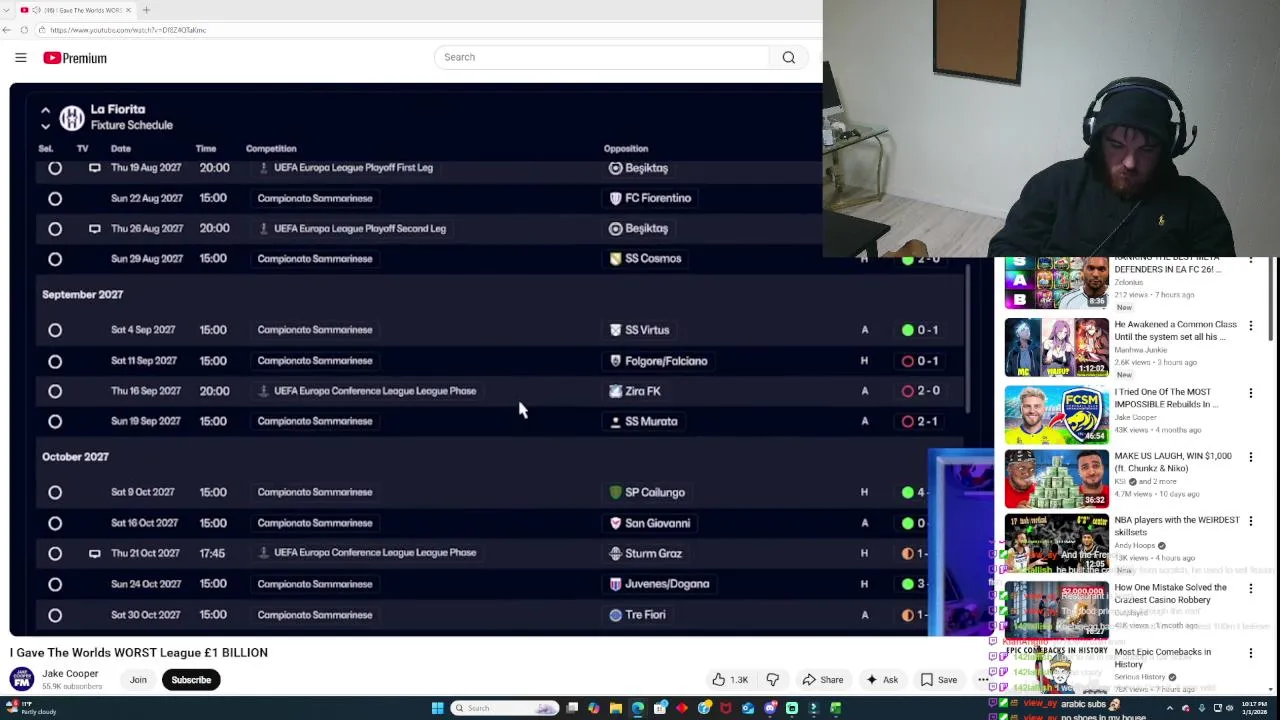Open the Windows Start menu

point(437,708)
